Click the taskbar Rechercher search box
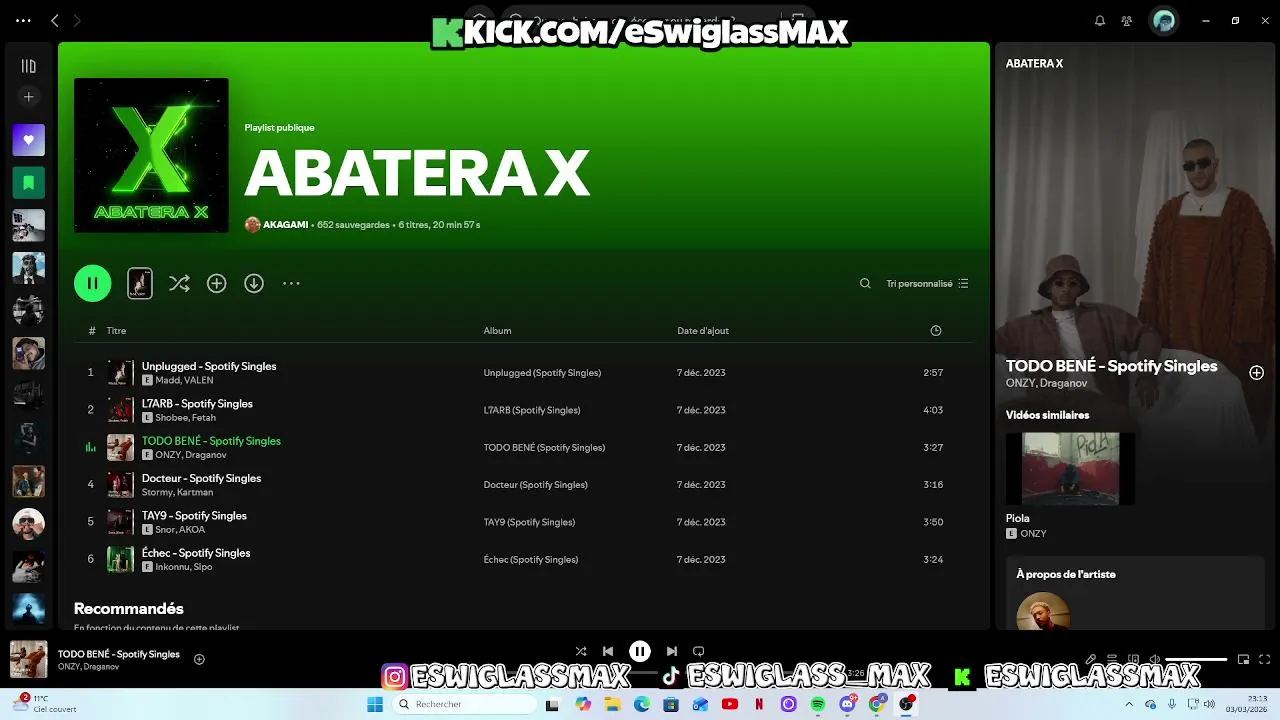Viewport: 1280px width, 720px height. point(464,704)
